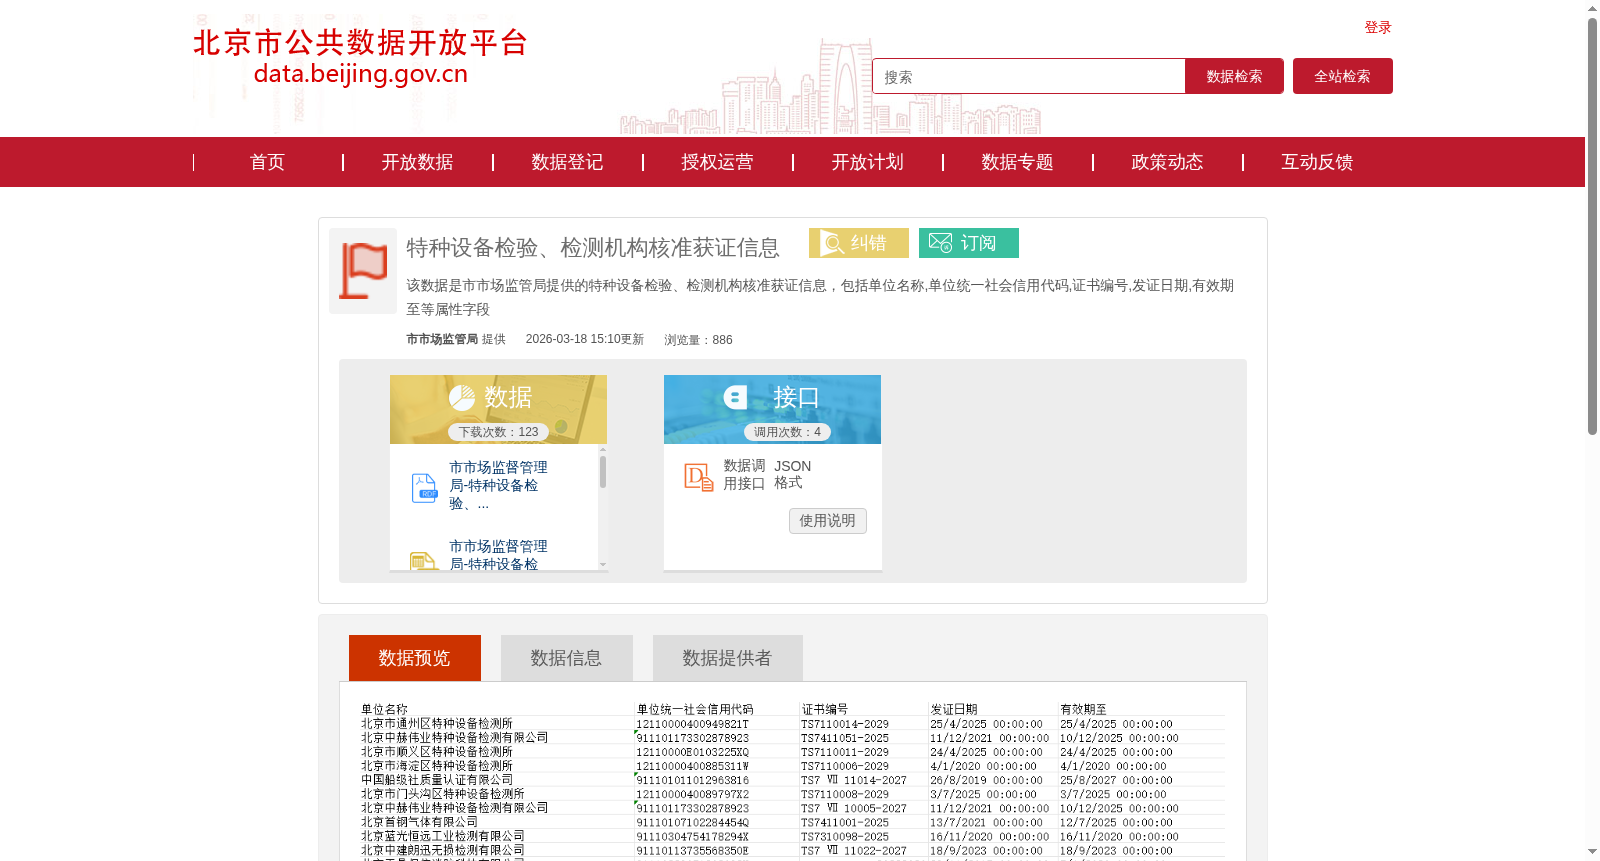This screenshot has width=1600, height=861.
Task: Click the pie chart icon on 数据 card
Action: (462, 398)
